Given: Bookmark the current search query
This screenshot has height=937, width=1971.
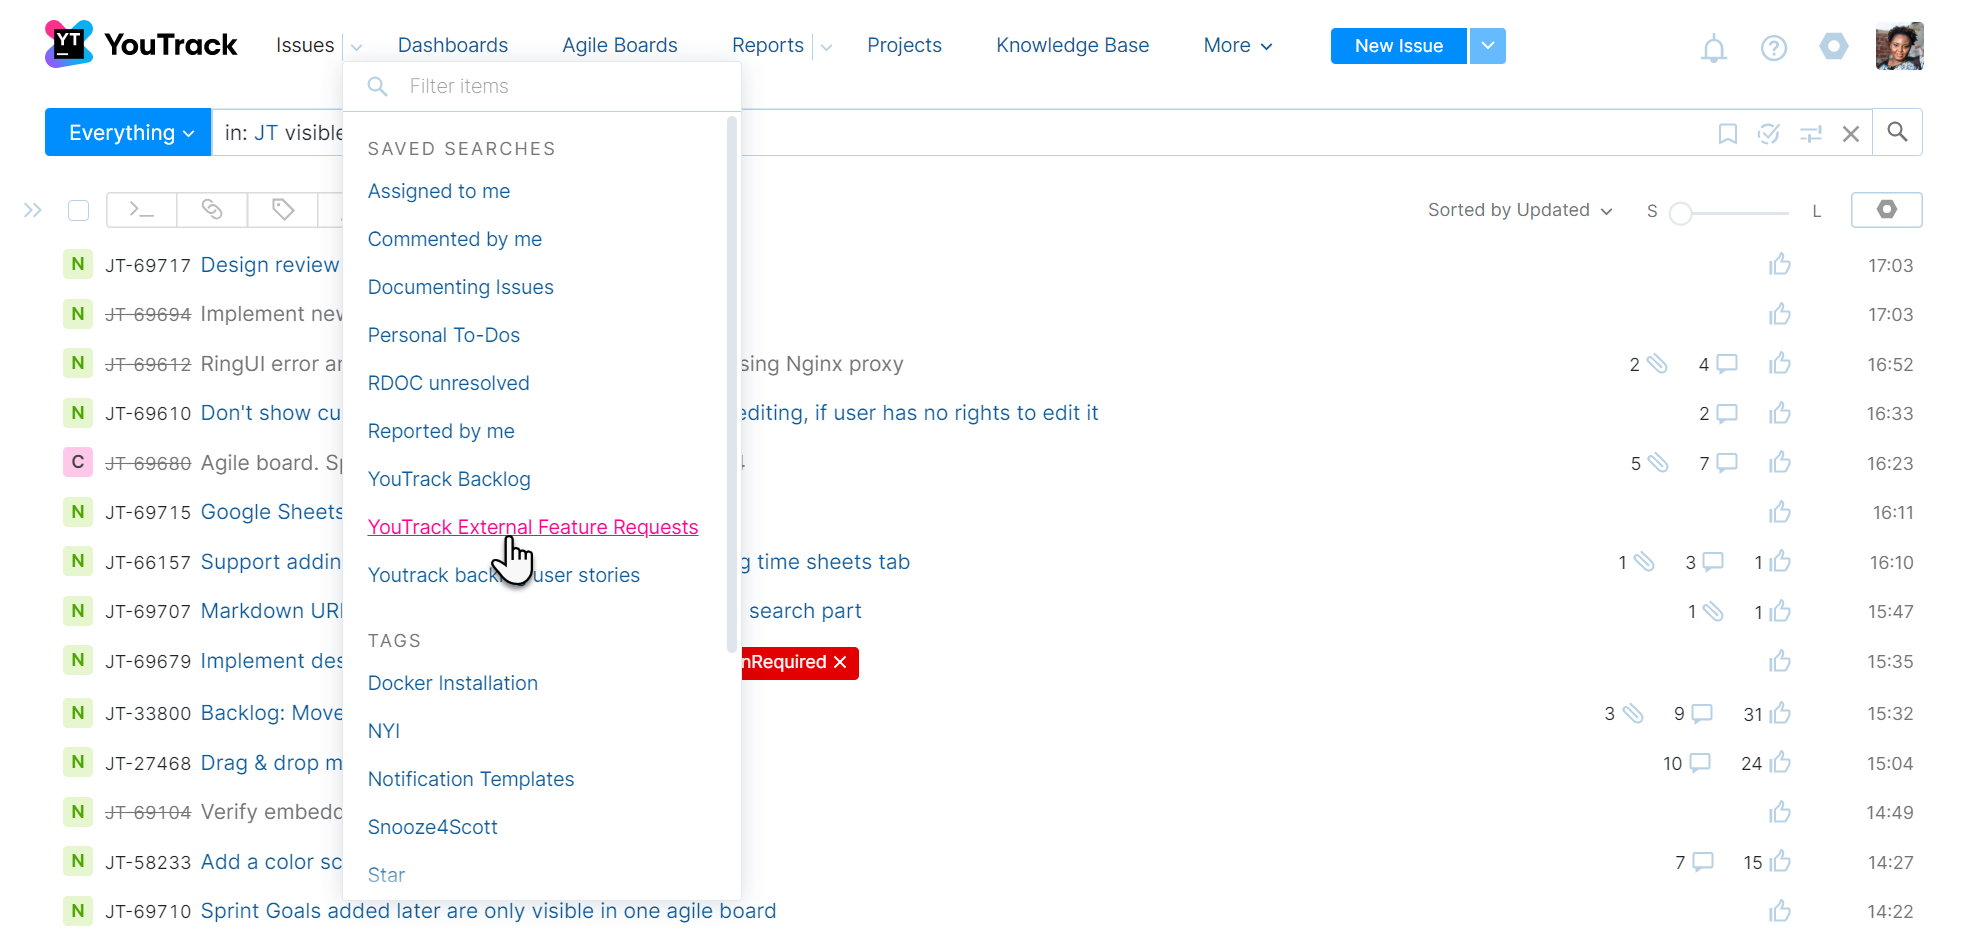Looking at the screenshot, I should click(x=1727, y=132).
